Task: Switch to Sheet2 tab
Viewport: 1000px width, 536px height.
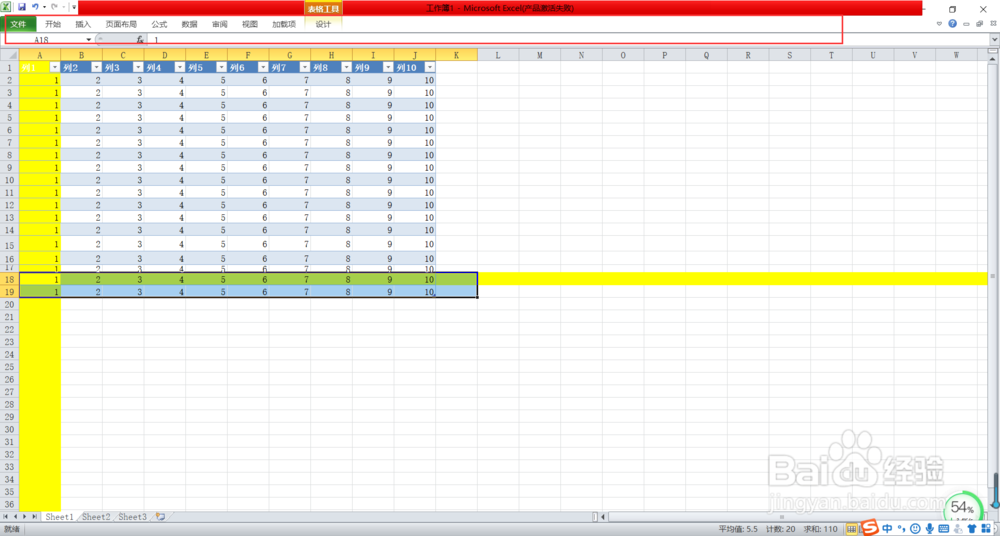Action: (x=96, y=517)
